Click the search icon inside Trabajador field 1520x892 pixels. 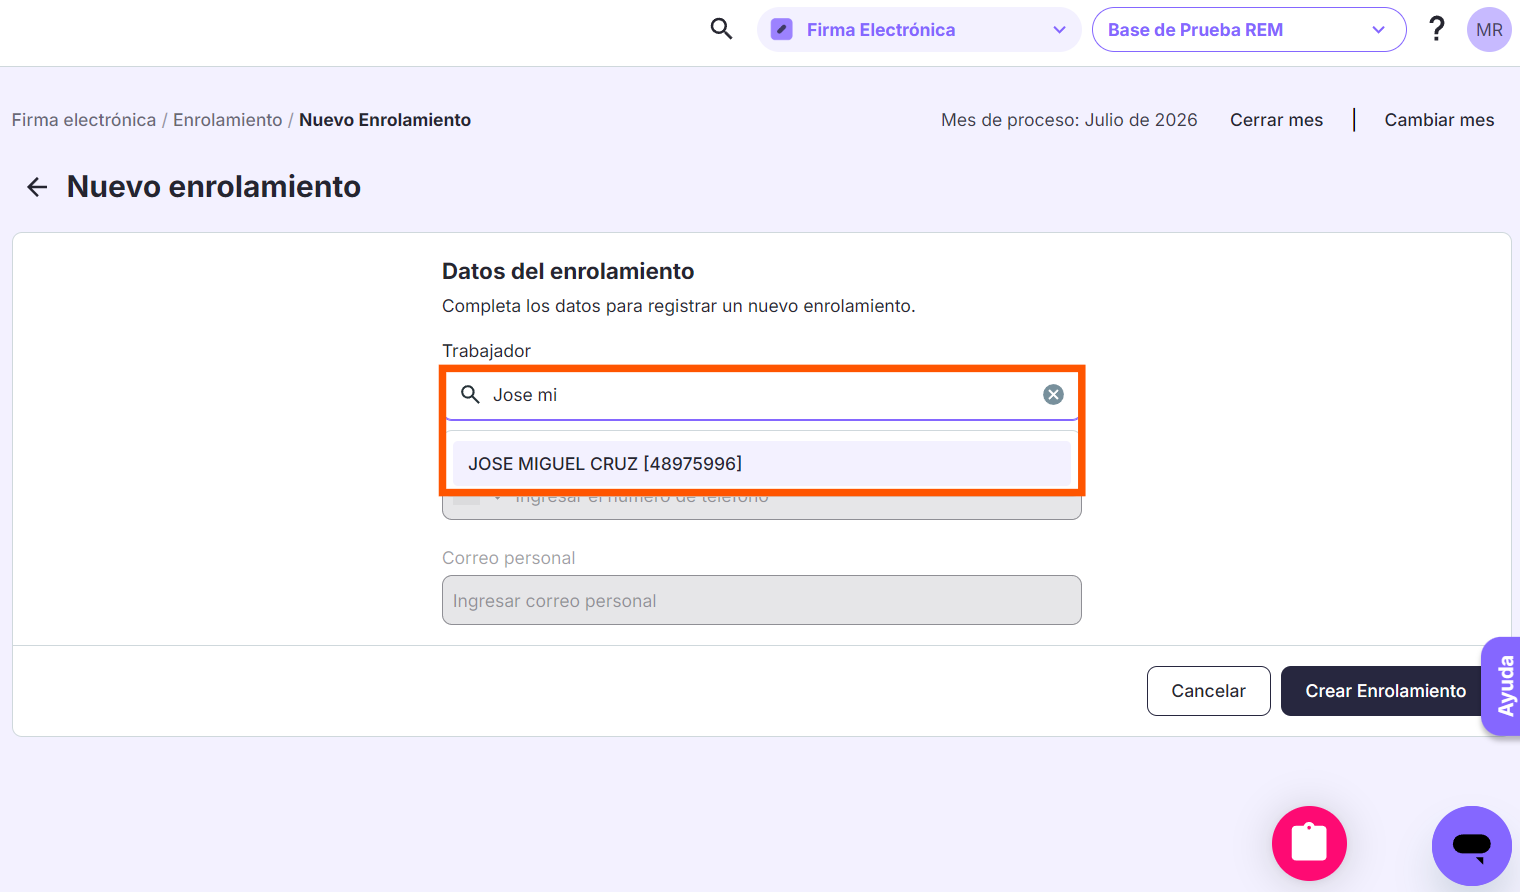(x=470, y=394)
